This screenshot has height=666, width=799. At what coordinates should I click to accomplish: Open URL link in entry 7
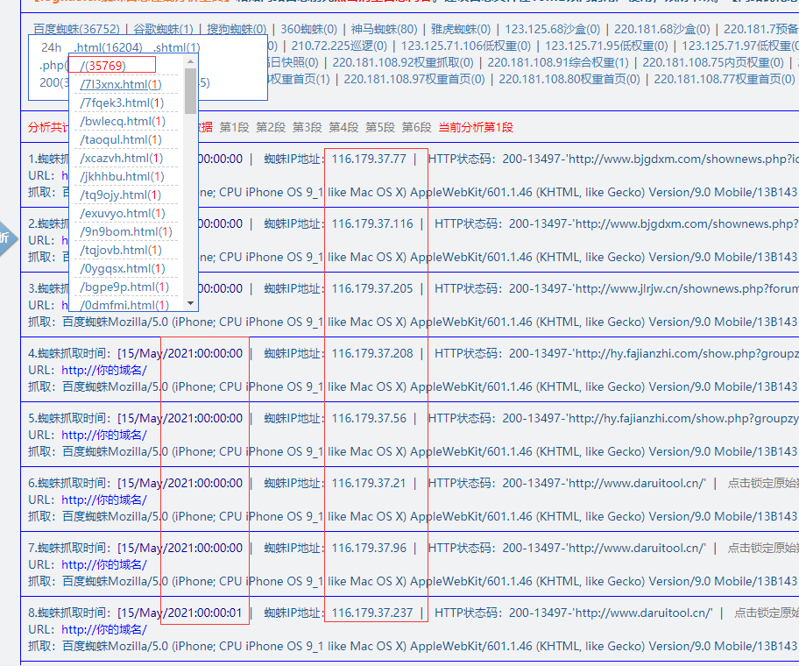pyautogui.click(x=104, y=565)
